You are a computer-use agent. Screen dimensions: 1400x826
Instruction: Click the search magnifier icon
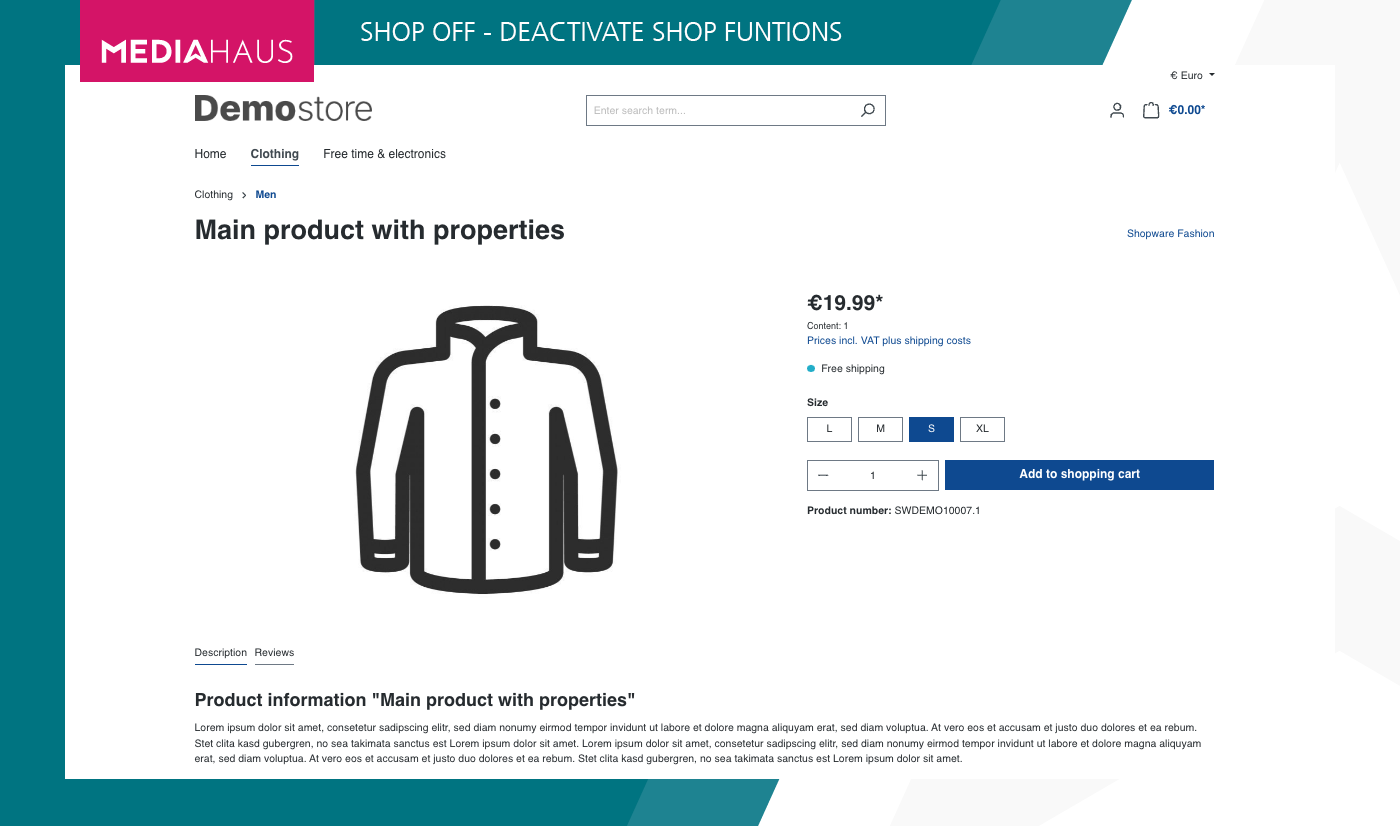click(x=866, y=110)
